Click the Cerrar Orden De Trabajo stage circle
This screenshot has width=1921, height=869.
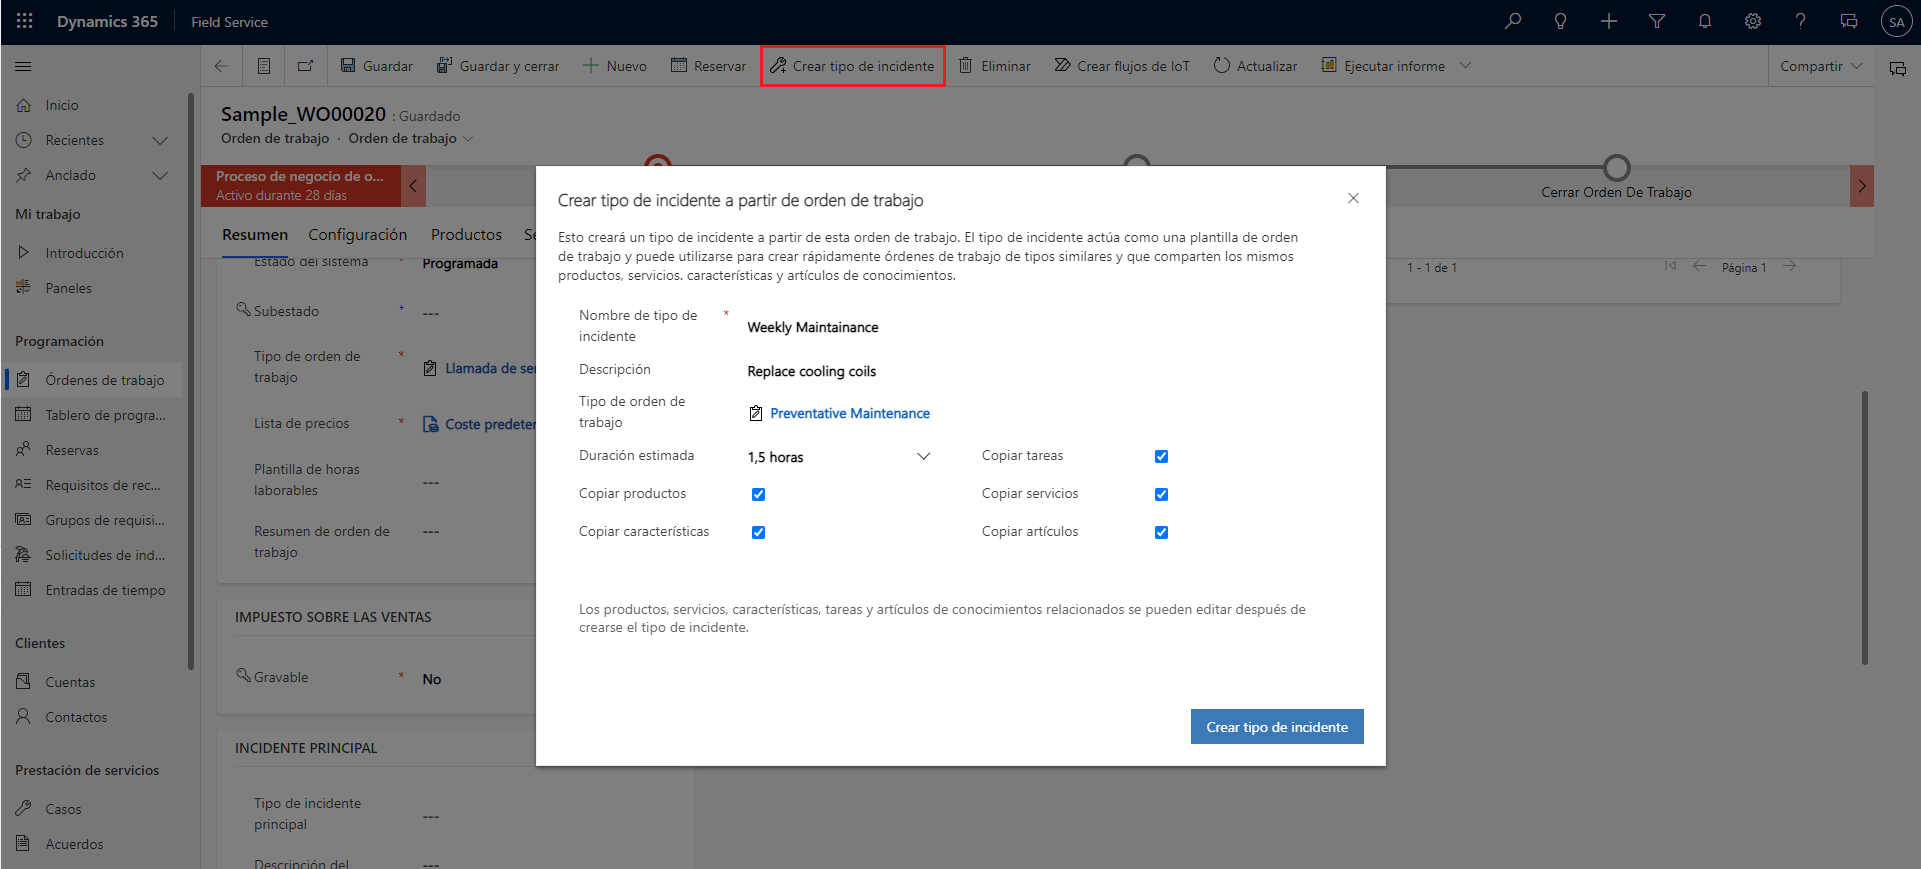(x=1616, y=167)
